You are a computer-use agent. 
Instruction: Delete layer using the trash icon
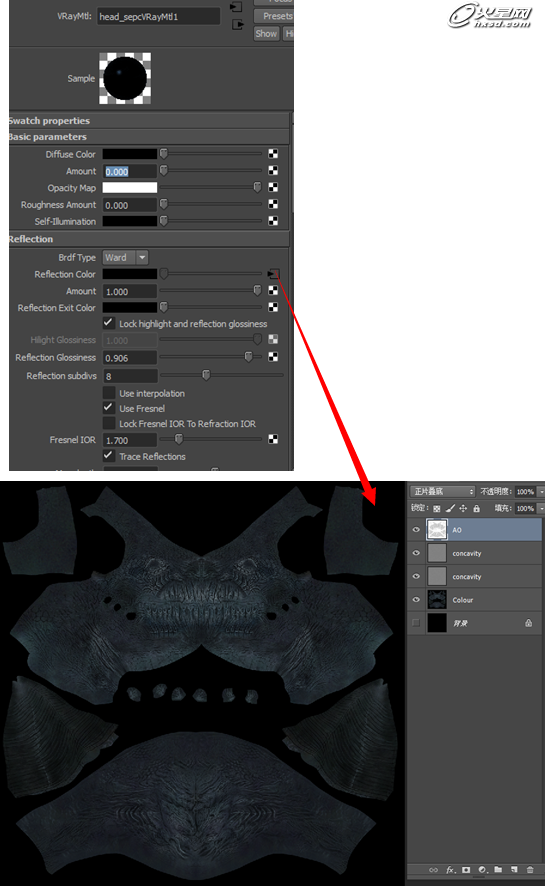pos(530,870)
